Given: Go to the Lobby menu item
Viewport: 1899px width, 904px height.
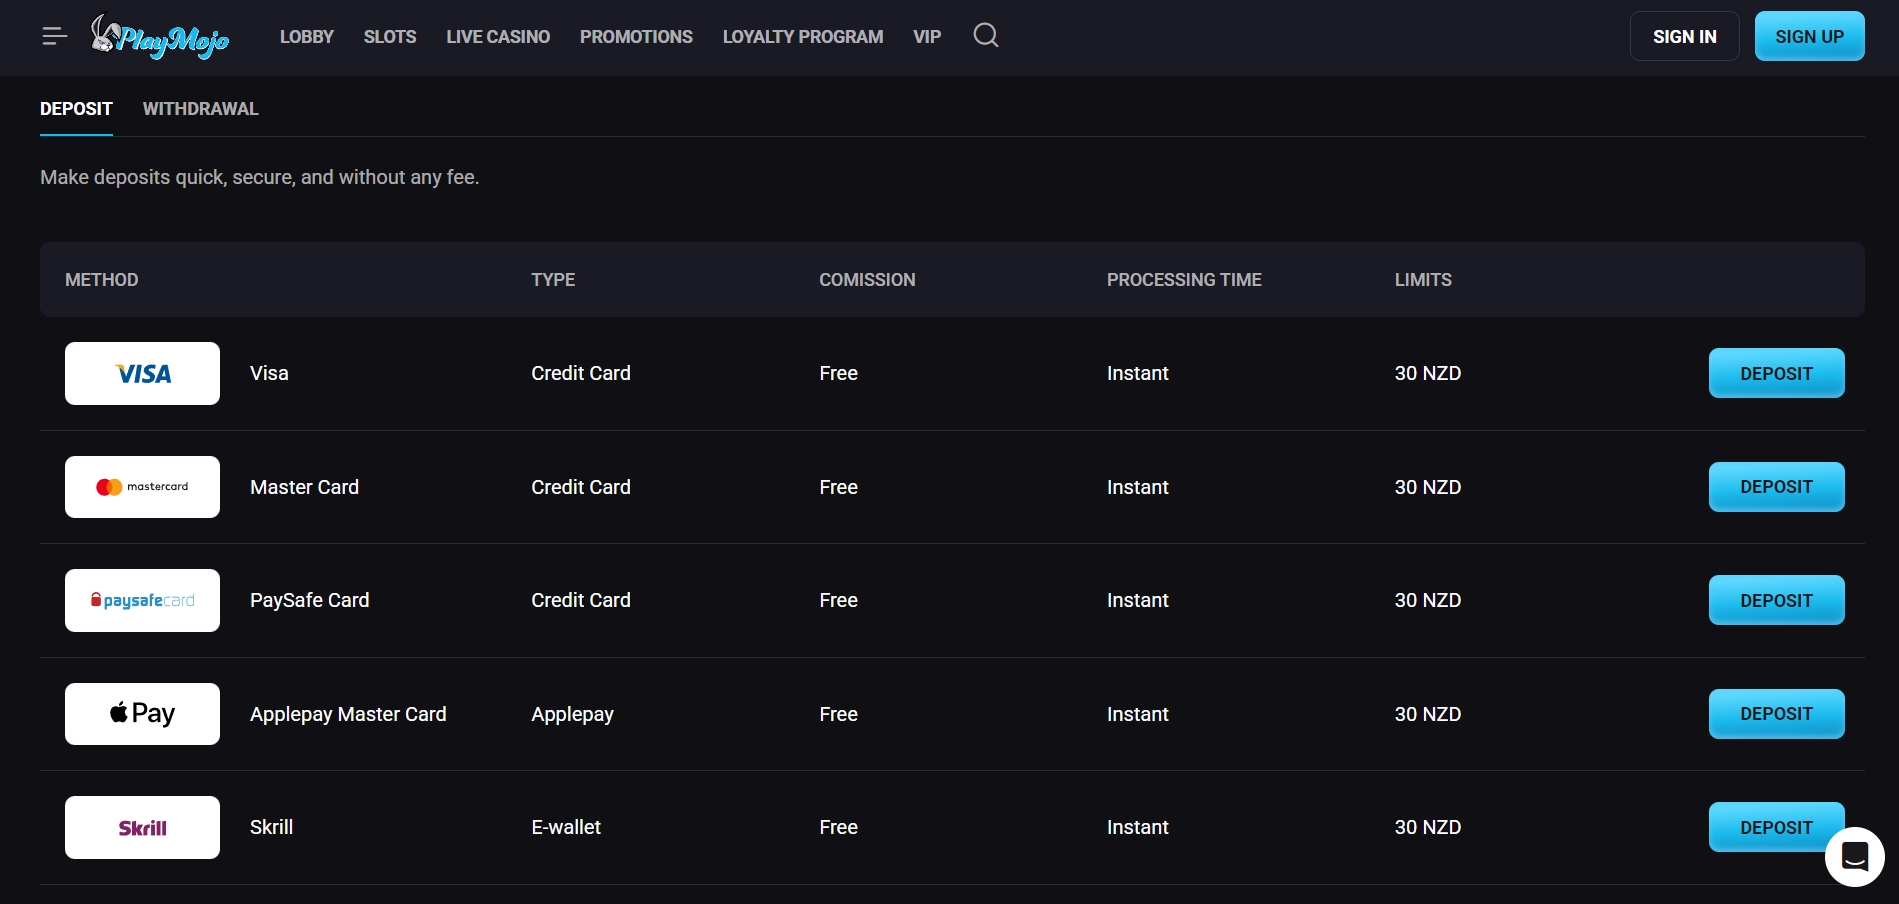Looking at the screenshot, I should coord(306,37).
